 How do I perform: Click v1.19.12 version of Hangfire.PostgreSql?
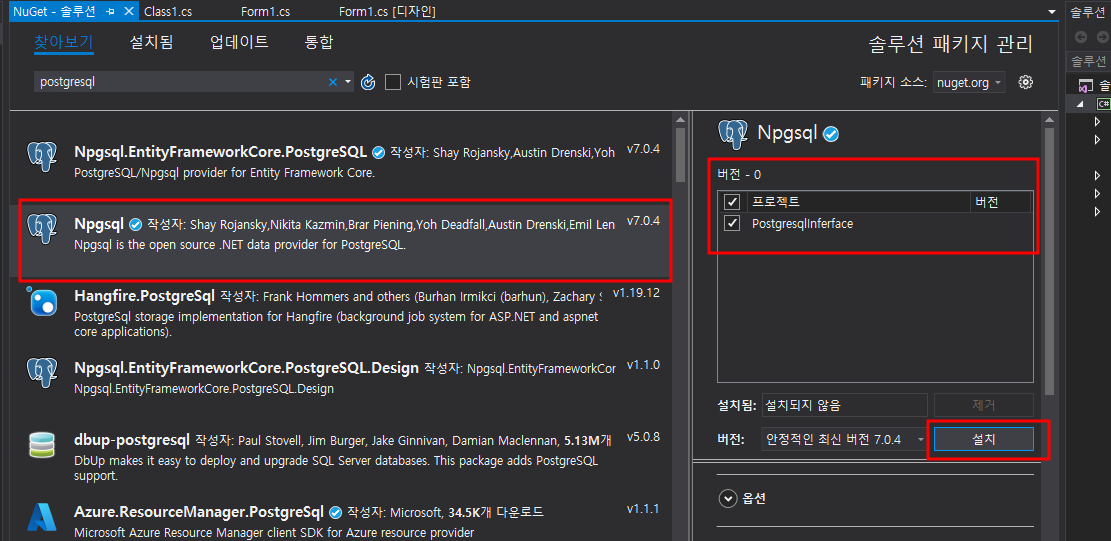point(636,292)
